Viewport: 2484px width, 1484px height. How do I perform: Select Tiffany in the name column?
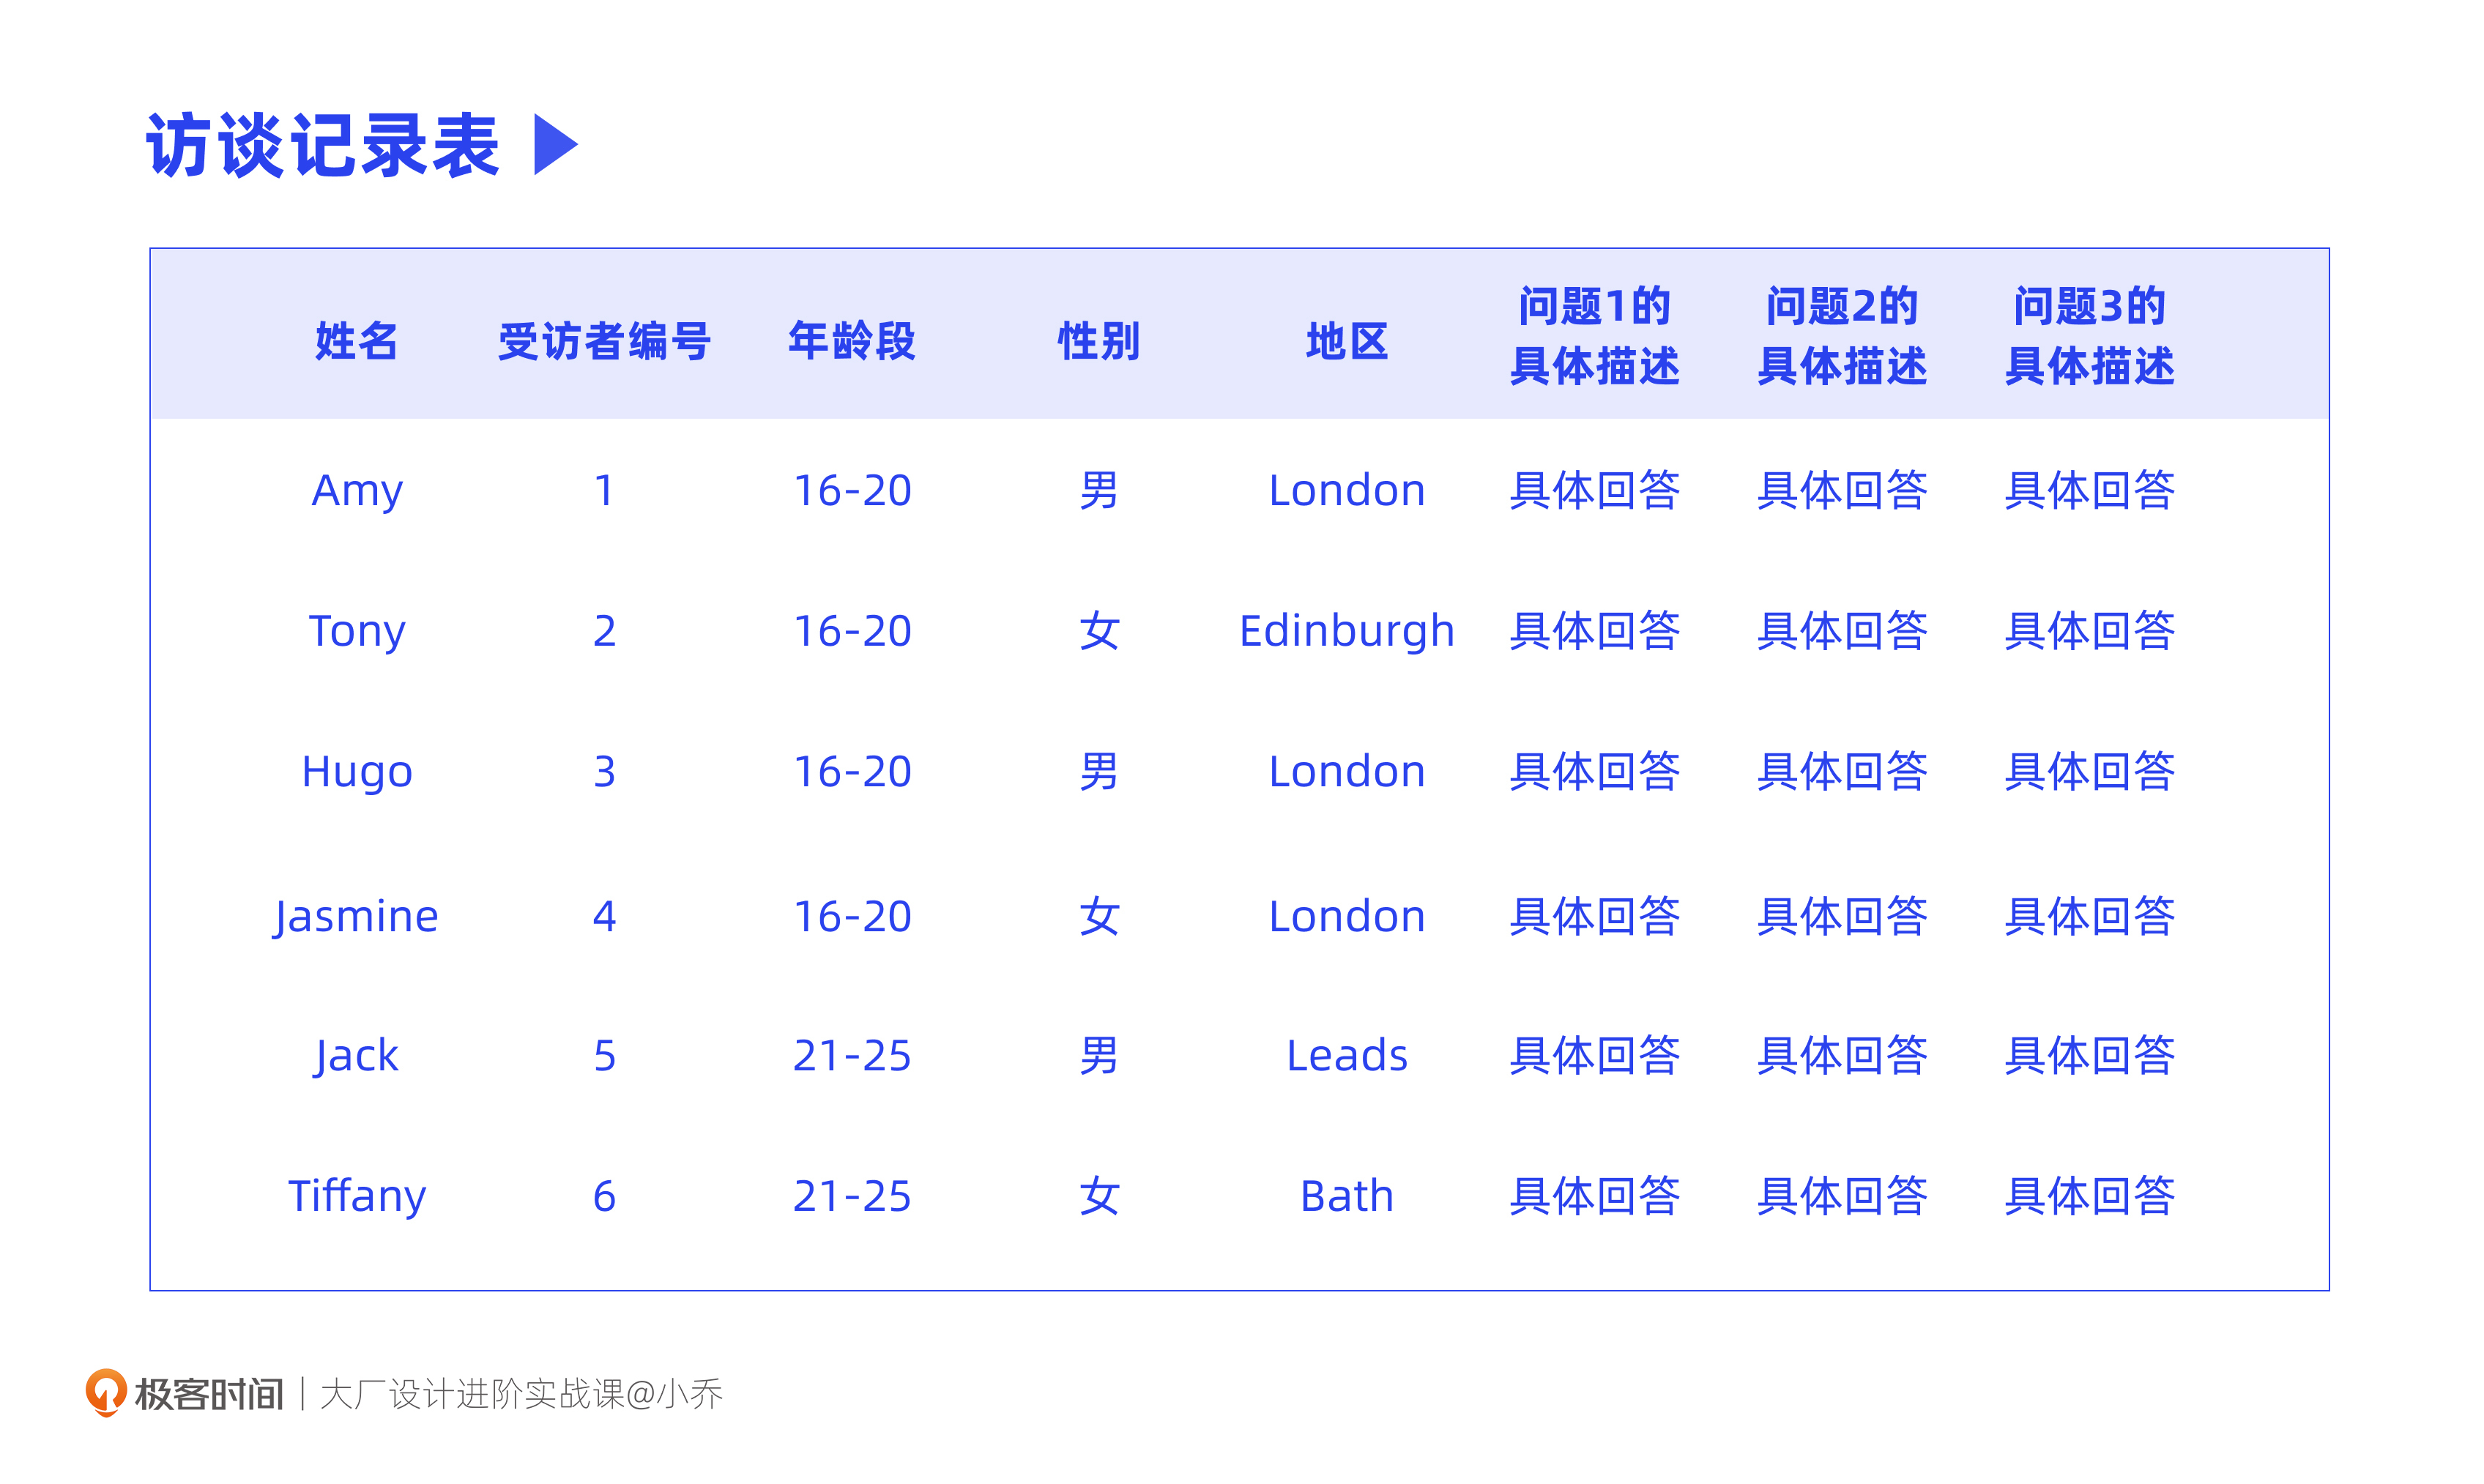(x=357, y=1196)
